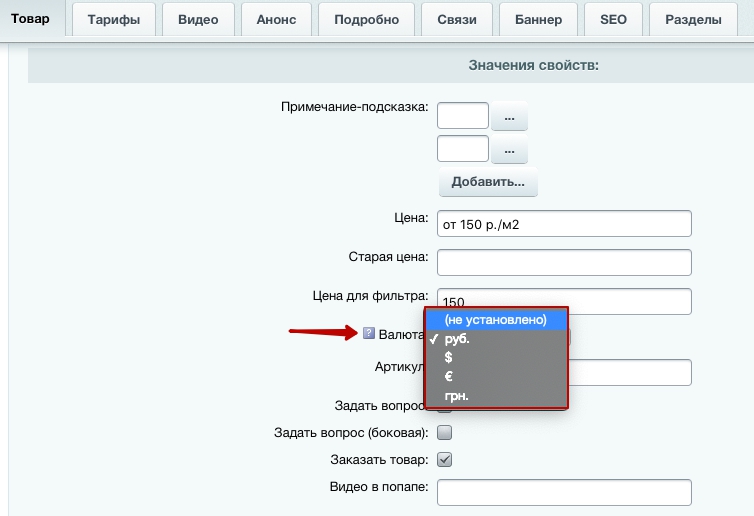Choose 'руб.' currency option
754x516 pixels.
click(496, 339)
